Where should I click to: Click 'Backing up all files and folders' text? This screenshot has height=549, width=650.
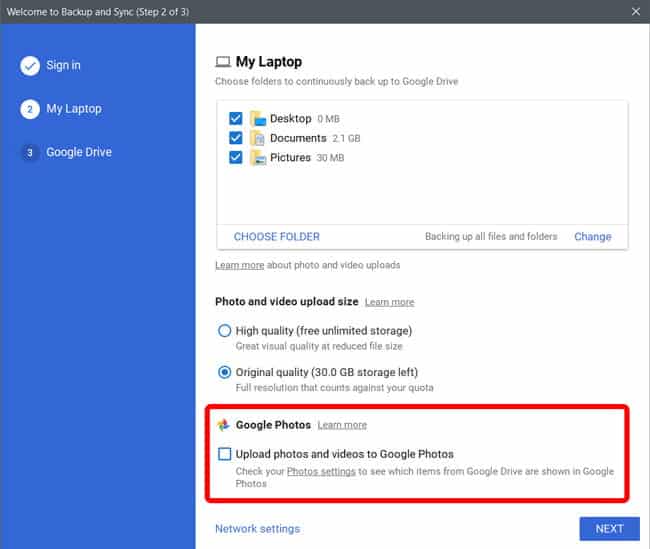491,236
